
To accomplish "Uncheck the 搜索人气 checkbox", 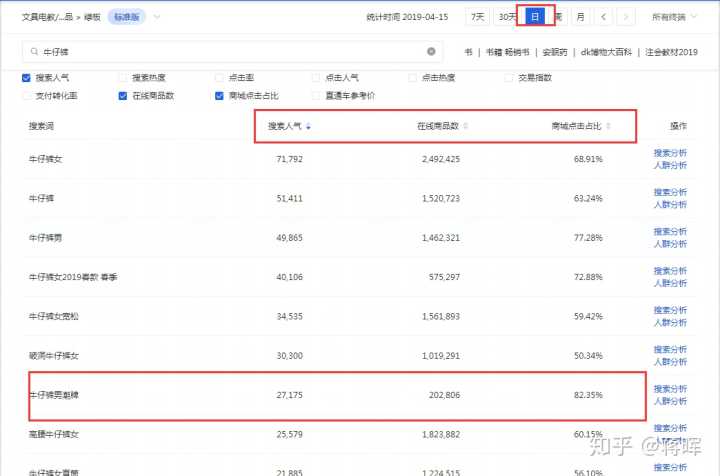I will (26, 77).
